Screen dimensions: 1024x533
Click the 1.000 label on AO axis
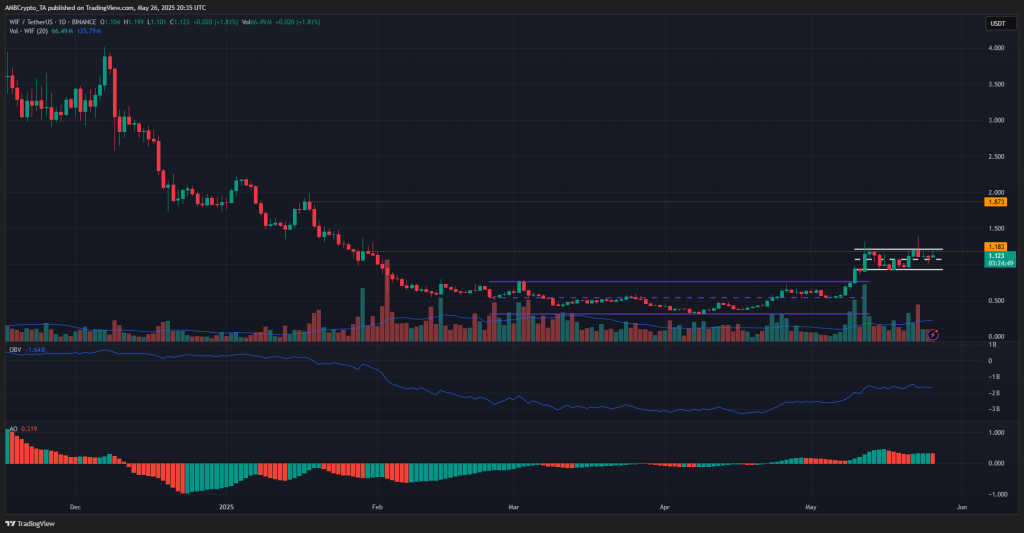click(997, 432)
